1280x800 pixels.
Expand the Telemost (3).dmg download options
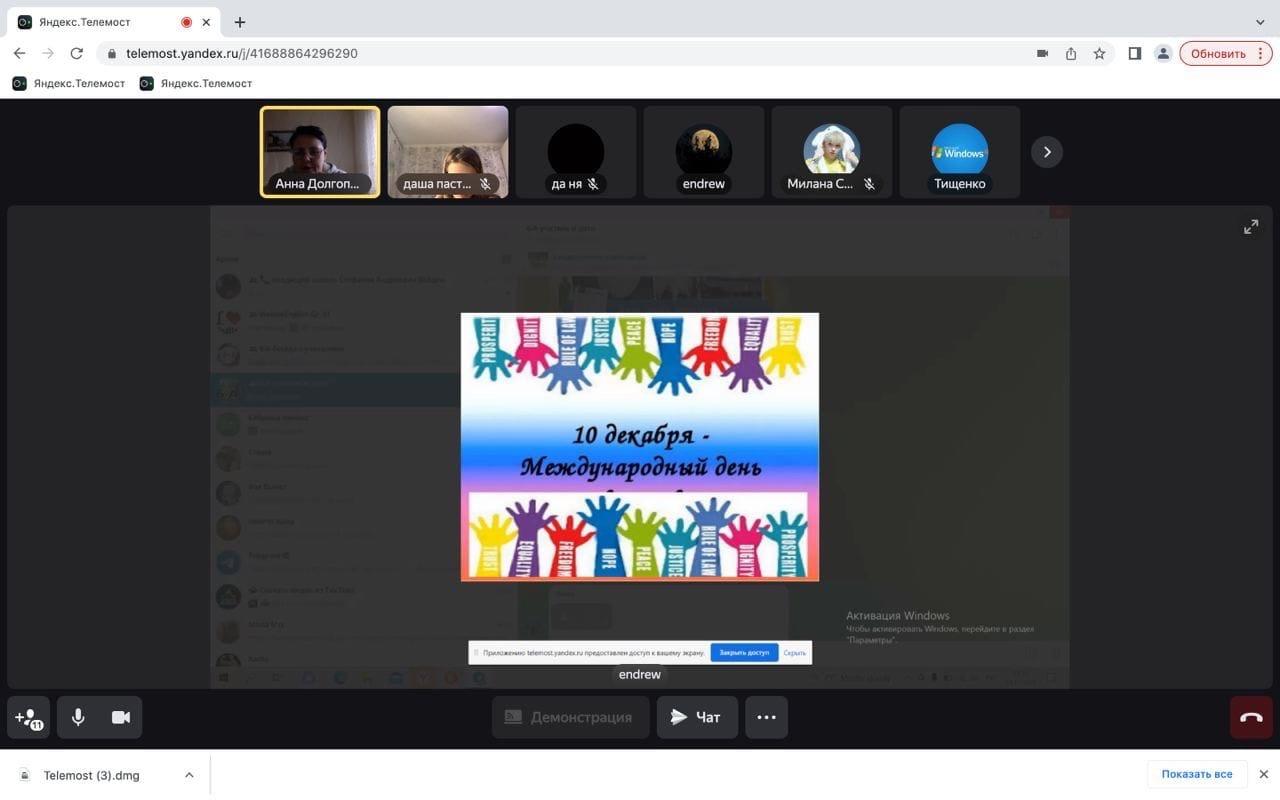tap(189, 775)
